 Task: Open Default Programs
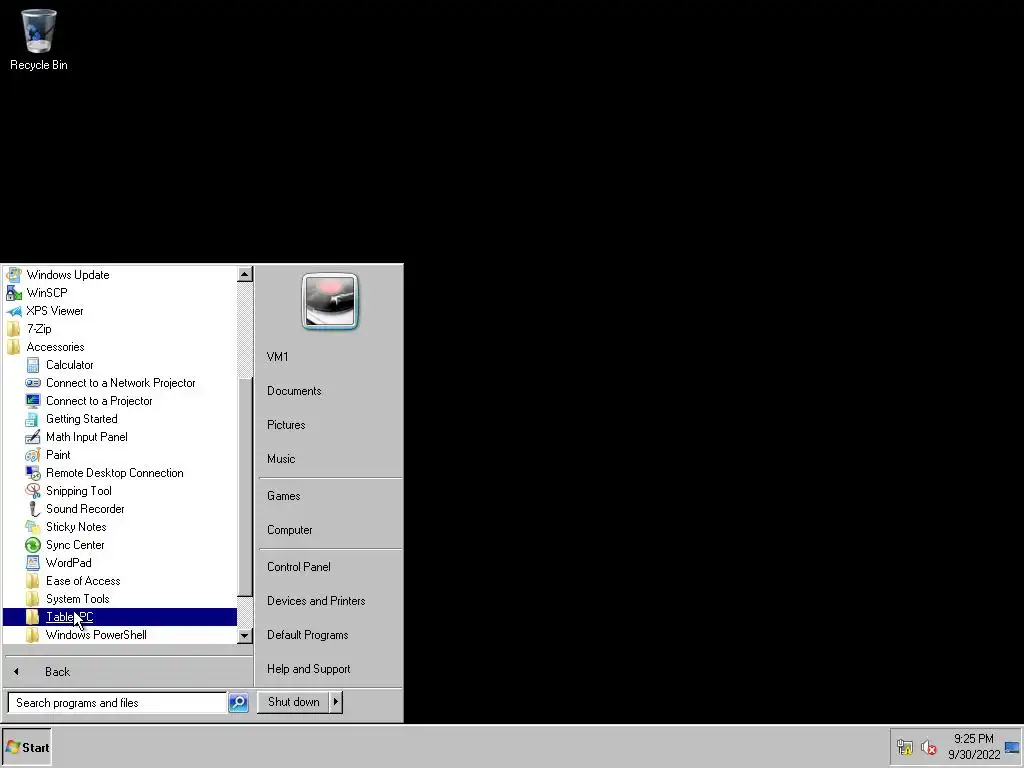[x=308, y=635]
